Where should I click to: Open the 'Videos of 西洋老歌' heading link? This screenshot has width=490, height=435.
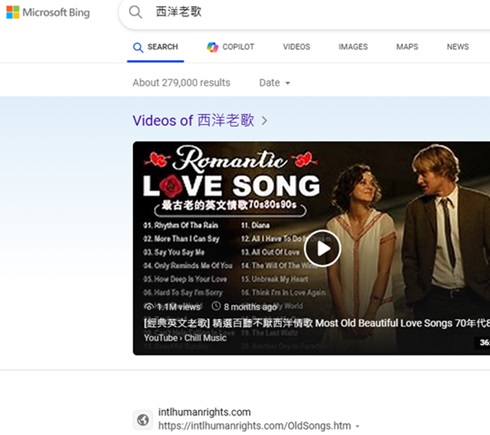[193, 120]
